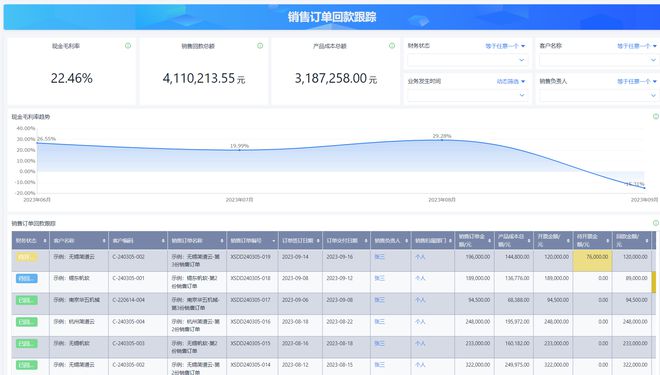Viewport: 660px width, 375px height.
Task: Click order number XSDD240305-019
Action: tap(250, 257)
